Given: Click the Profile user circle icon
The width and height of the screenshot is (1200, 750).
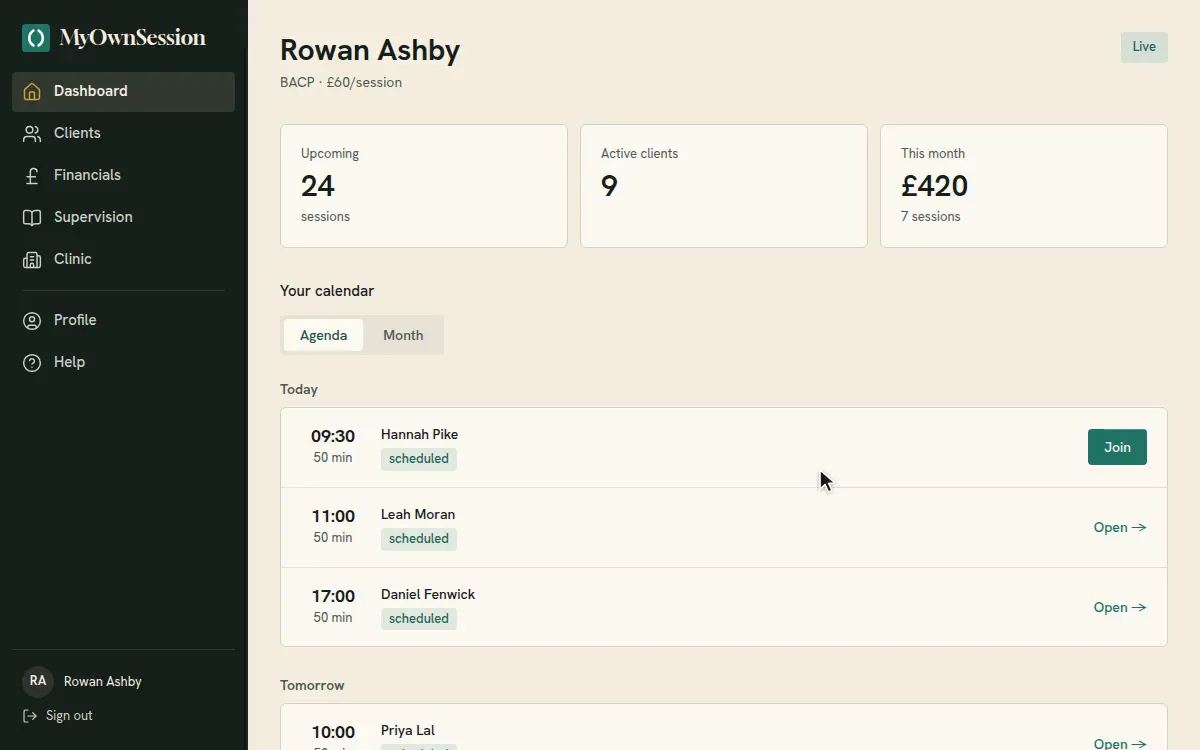Looking at the screenshot, I should [32, 320].
